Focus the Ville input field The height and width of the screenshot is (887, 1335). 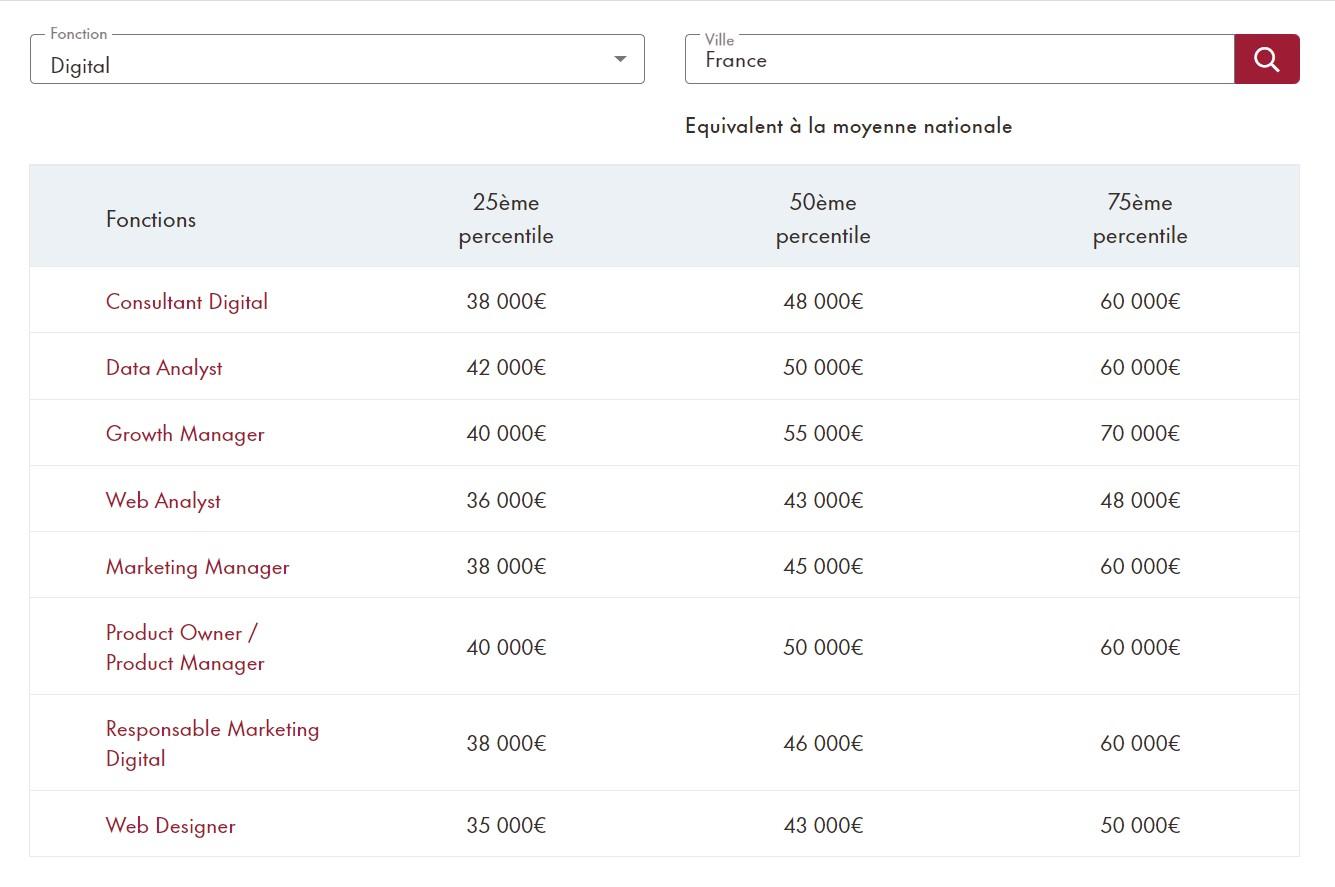pyautogui.click(x=958, y=60)
